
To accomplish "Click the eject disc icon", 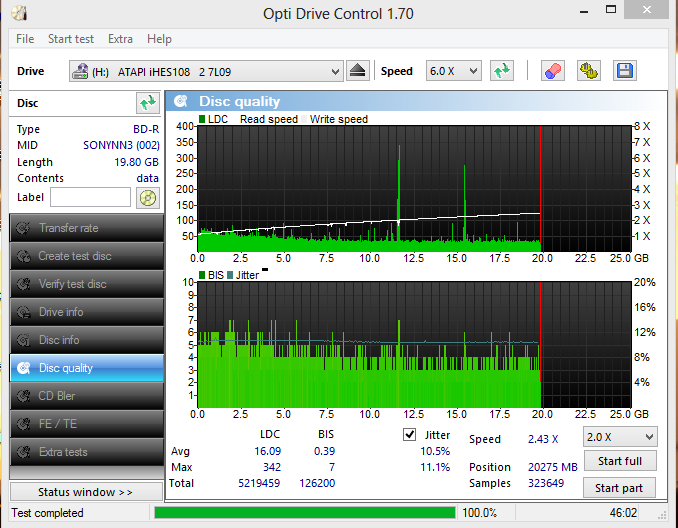I will tap(358, 71).
